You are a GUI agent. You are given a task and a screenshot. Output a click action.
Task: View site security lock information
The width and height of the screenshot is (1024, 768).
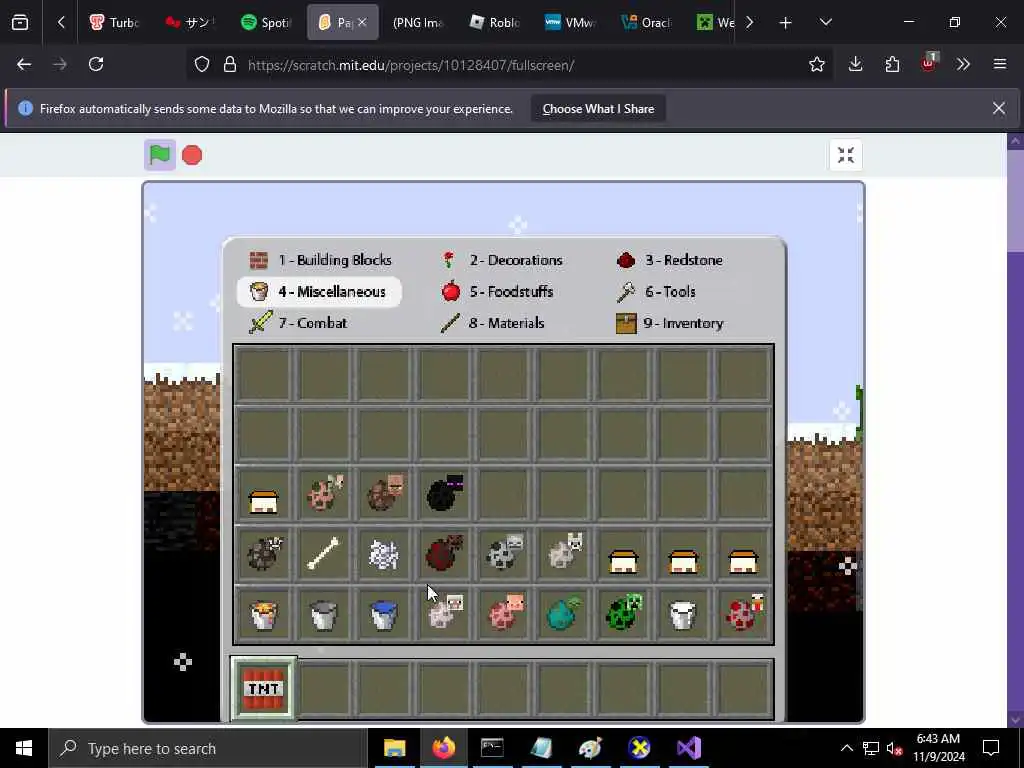pyautogui.click(x=230, y=65)
